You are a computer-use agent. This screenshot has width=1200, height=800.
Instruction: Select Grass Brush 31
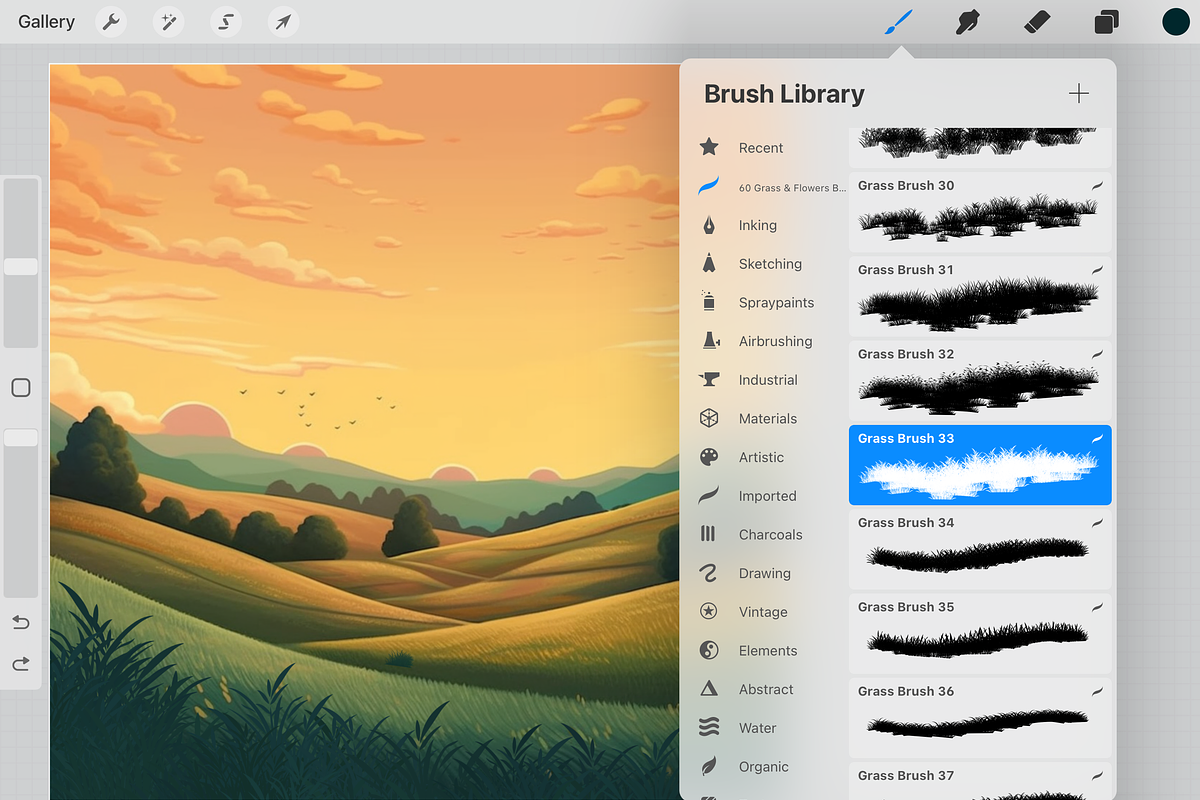pos(980,296)
